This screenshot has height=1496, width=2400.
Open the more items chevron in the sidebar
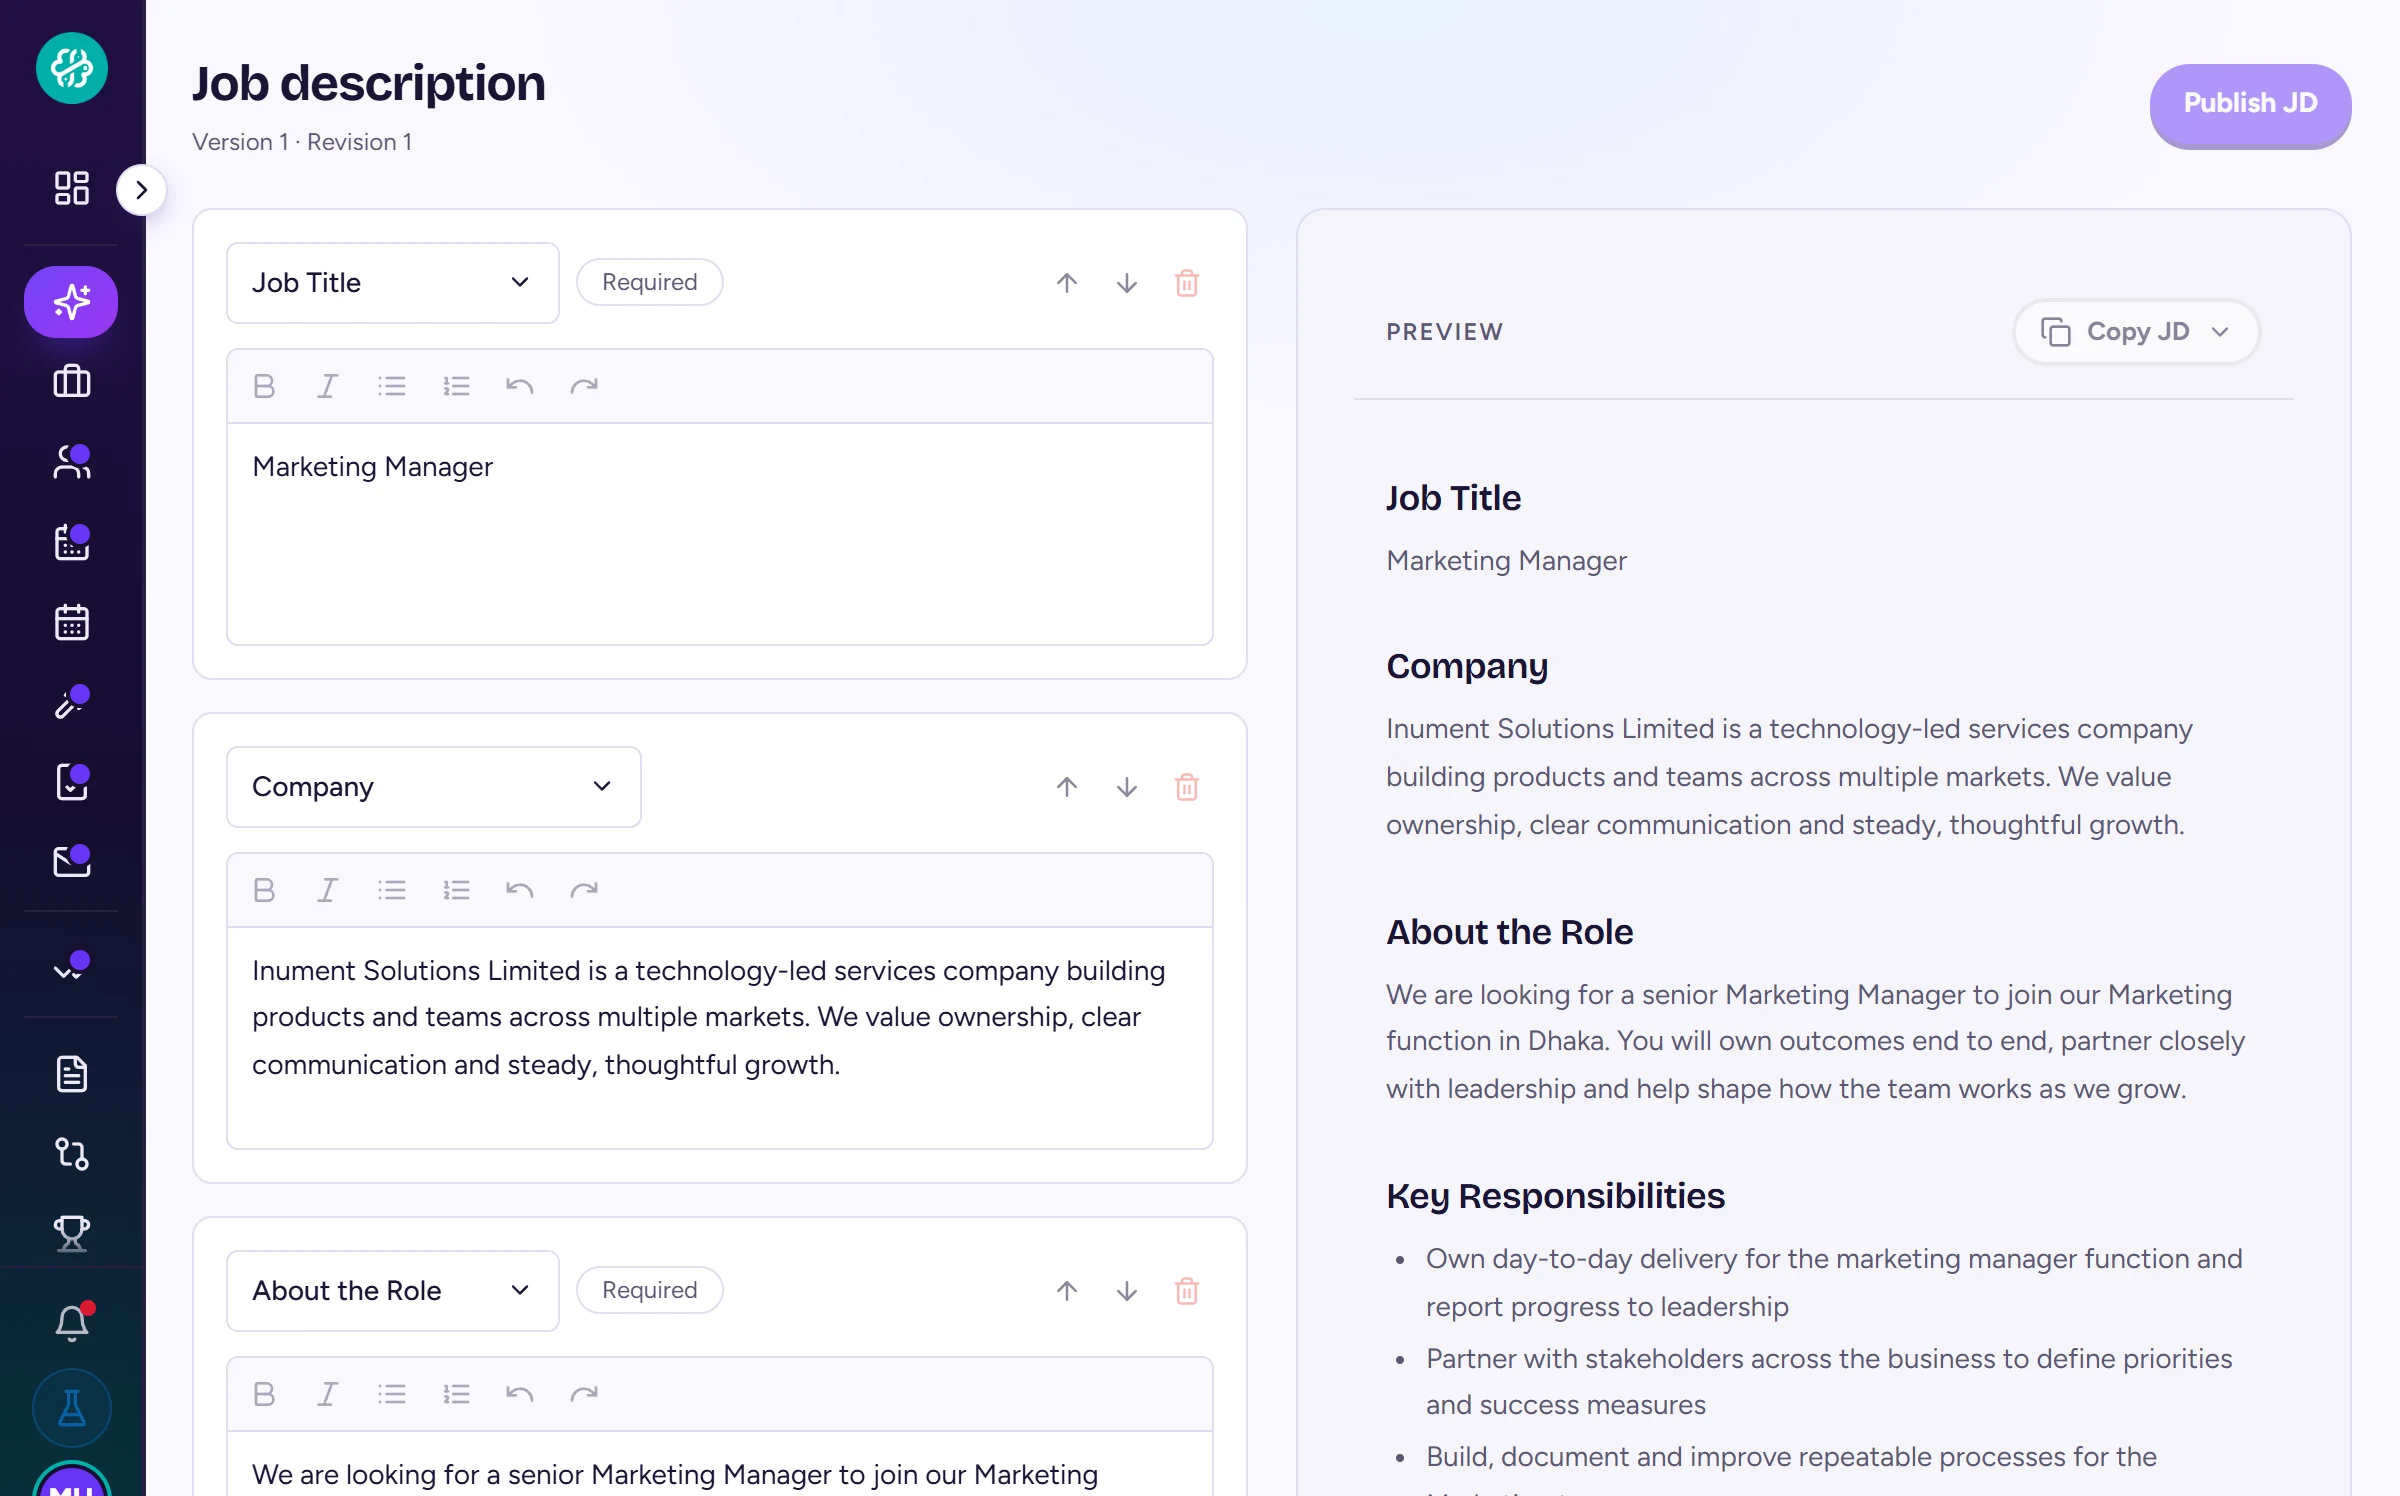pyautogui.click(x=72, y=967)
